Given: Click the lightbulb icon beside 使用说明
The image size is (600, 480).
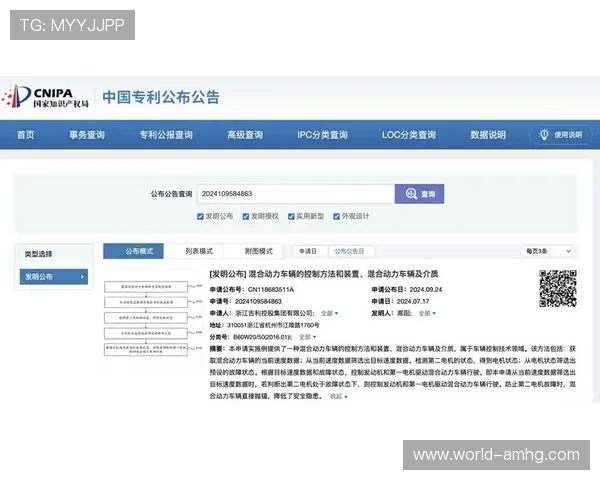Looking at the screenshot, I should pos(544,135).
